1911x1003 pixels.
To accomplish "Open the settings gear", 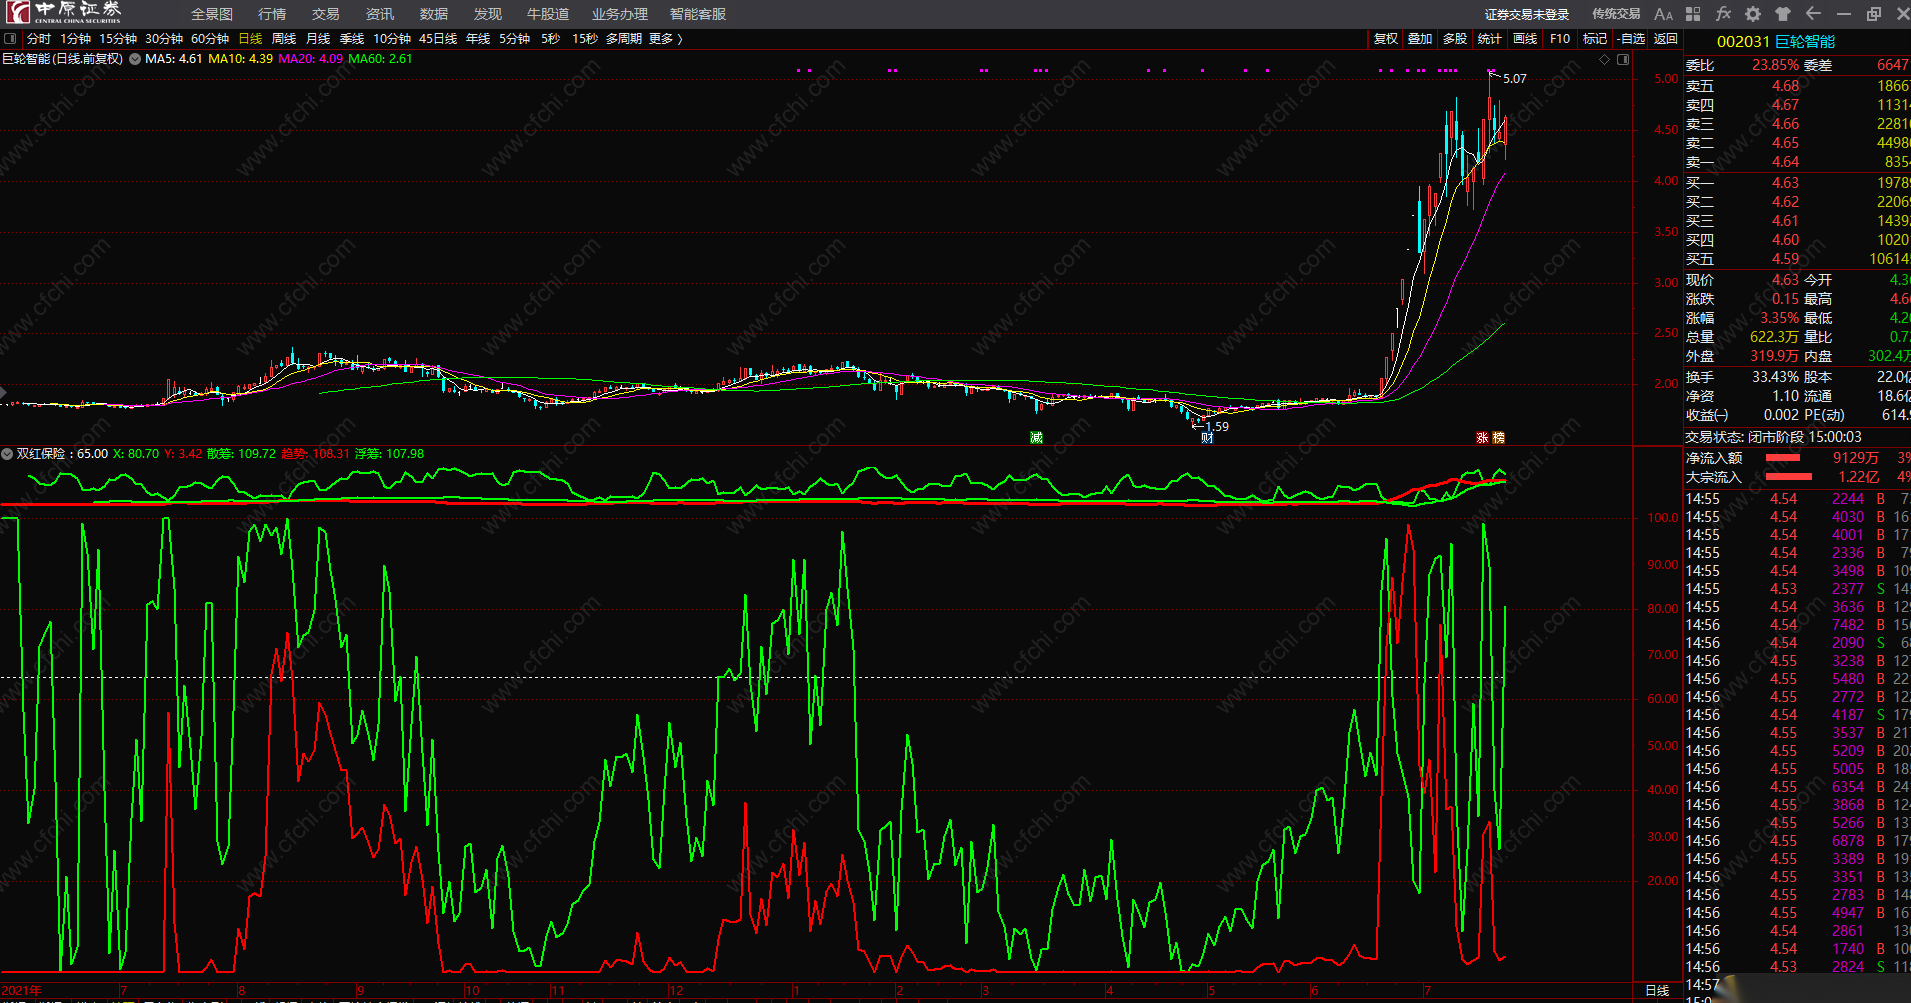I will [x=1753, y=14].
